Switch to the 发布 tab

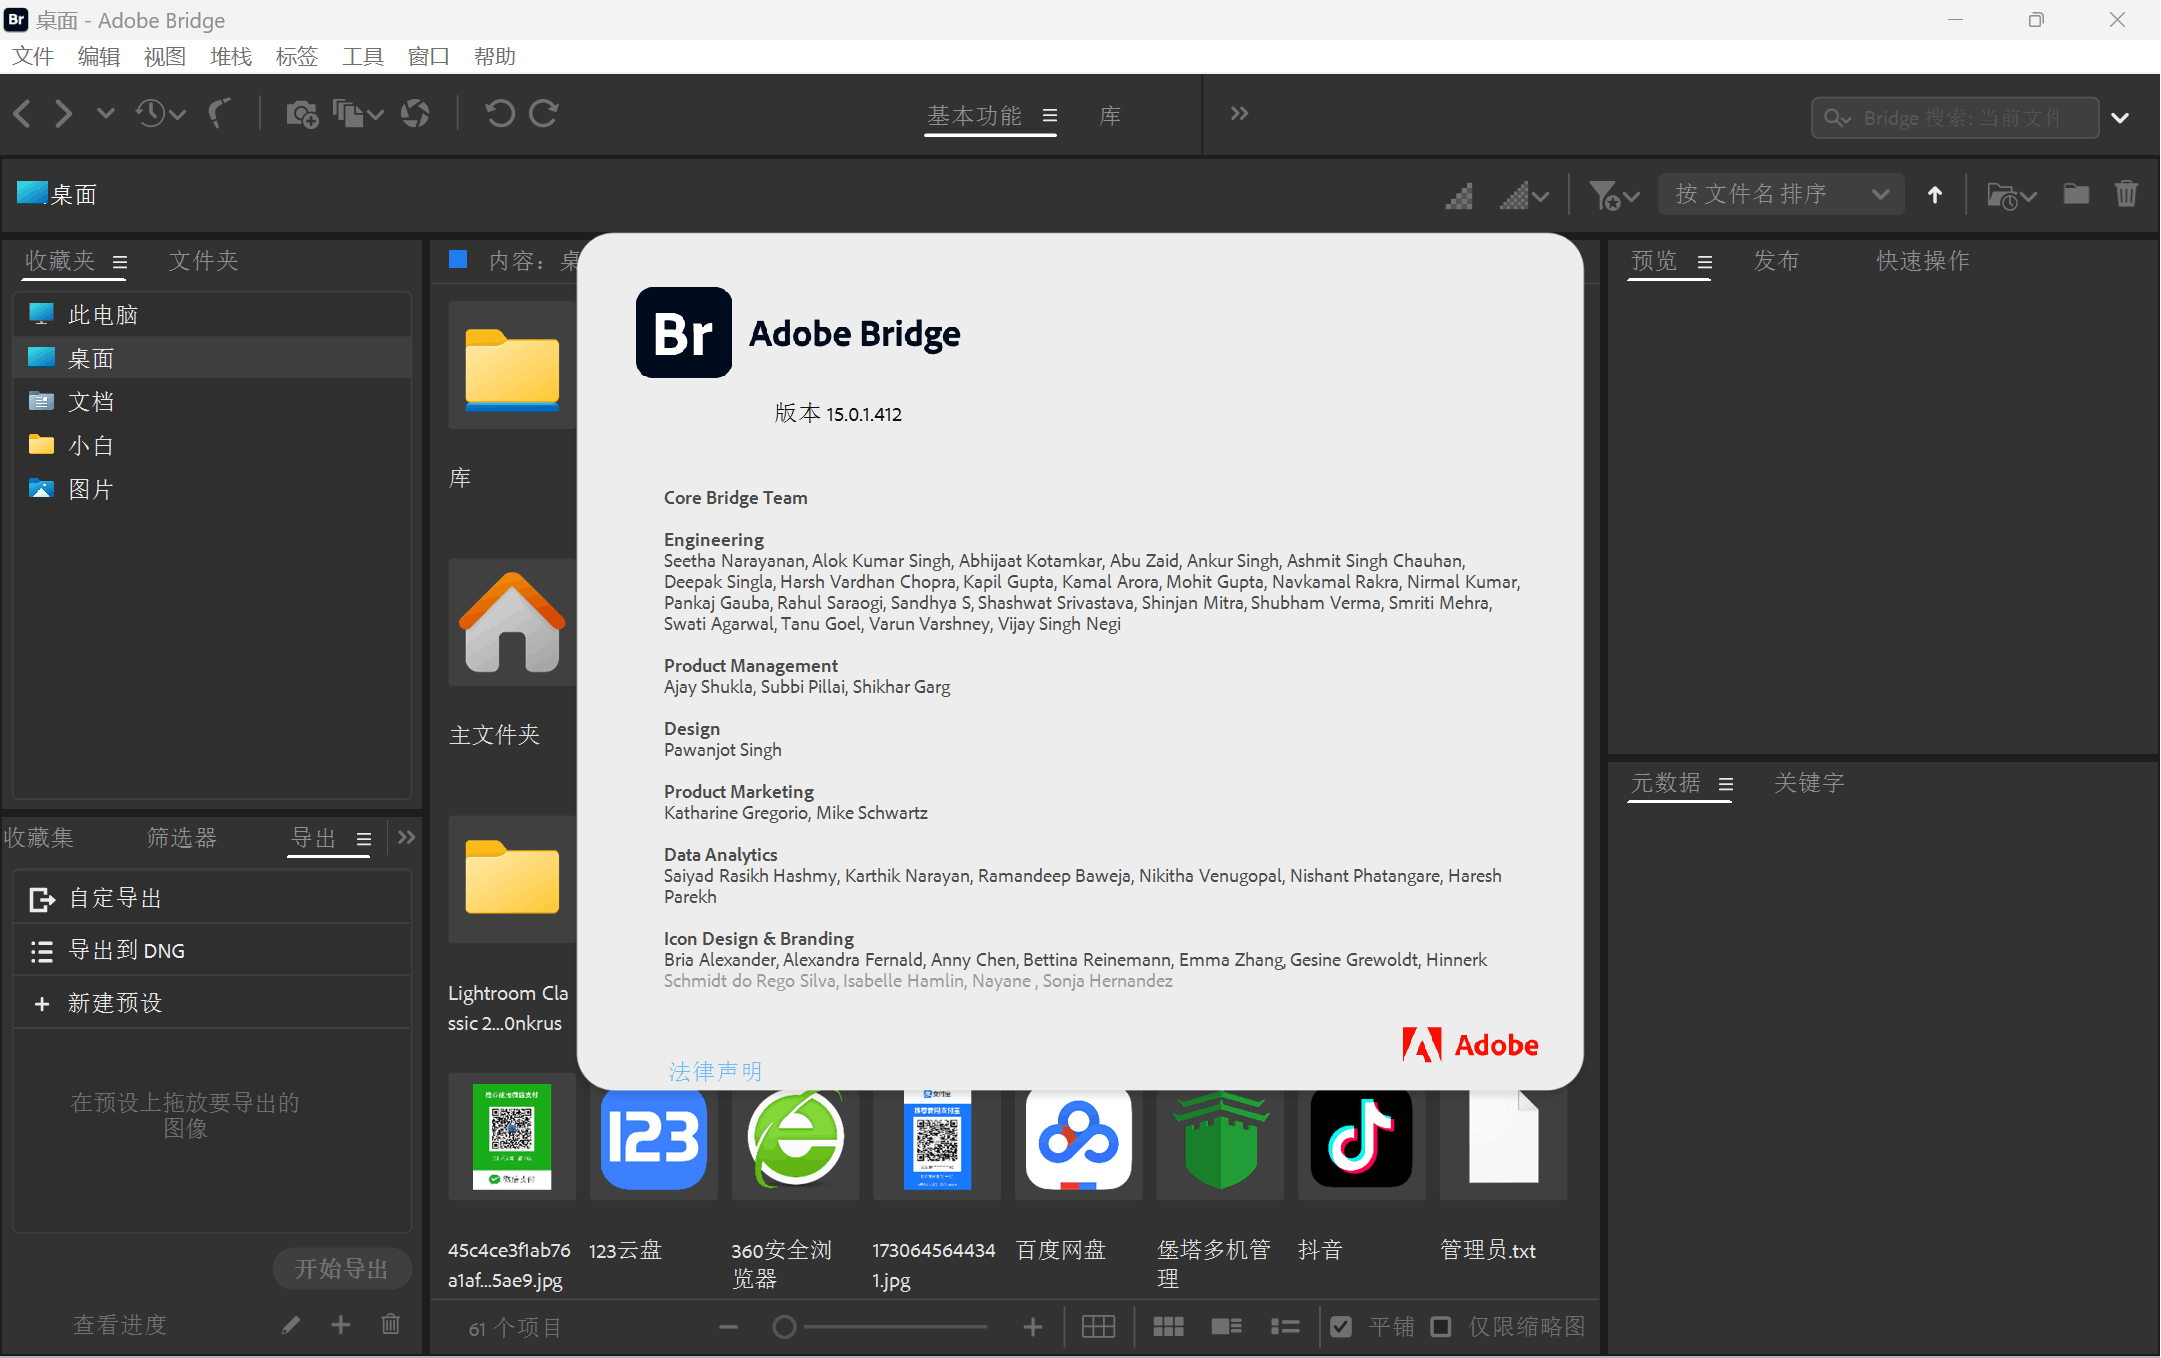[1776, 261]
